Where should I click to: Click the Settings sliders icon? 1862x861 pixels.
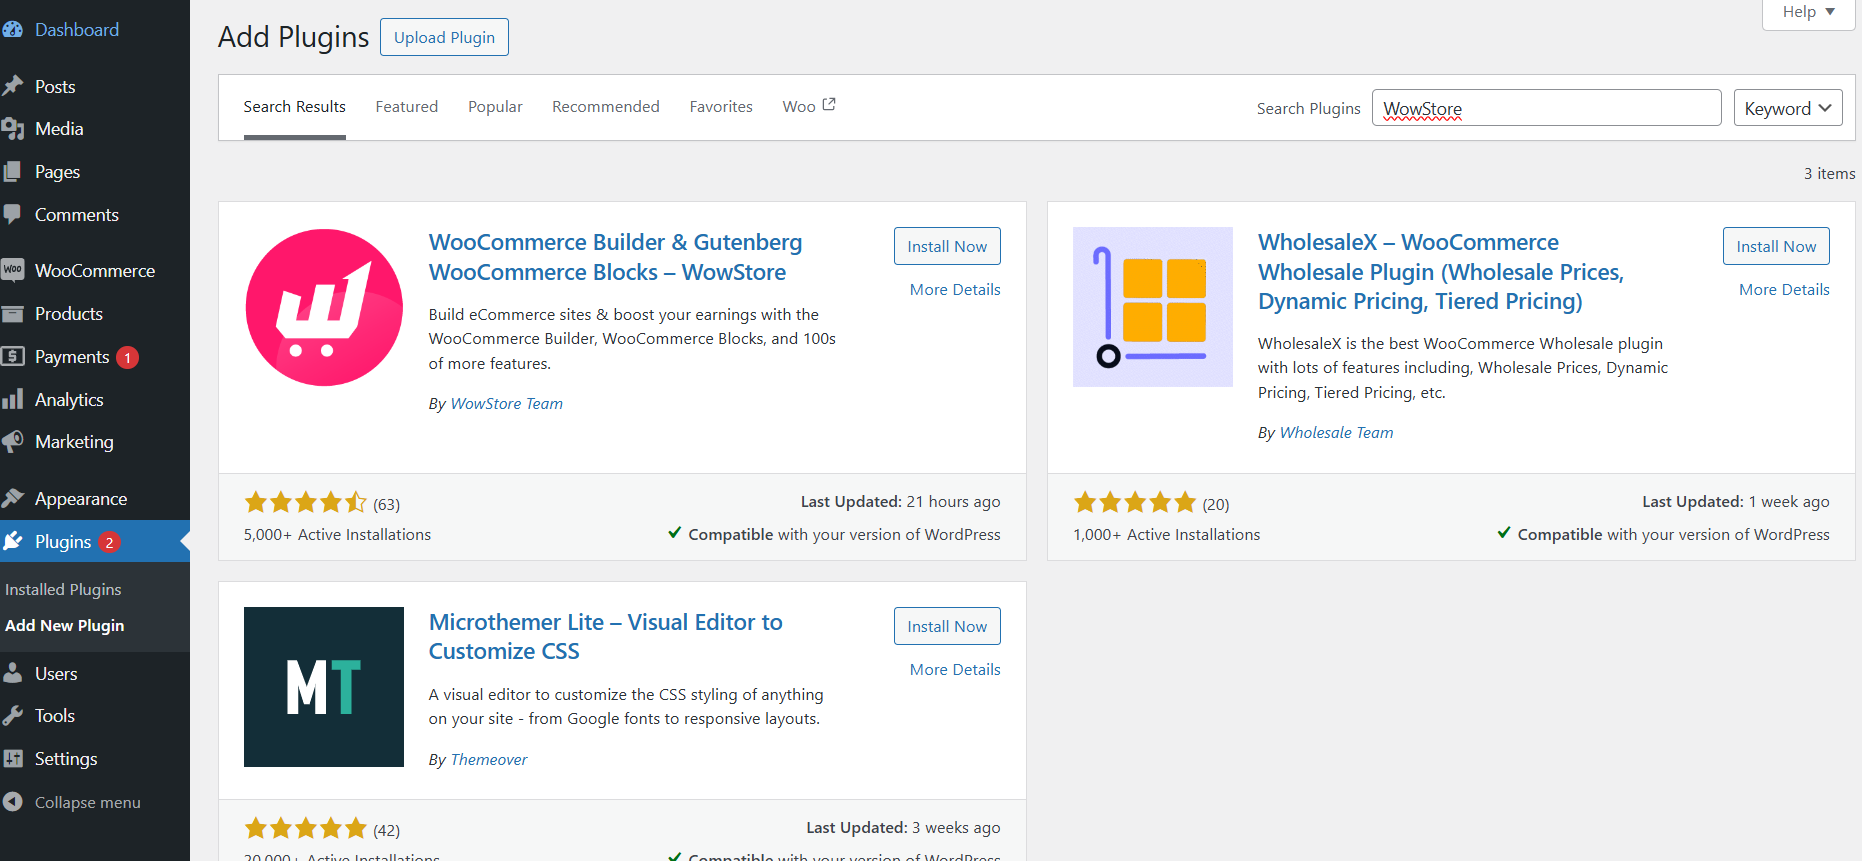click(12, 759)
